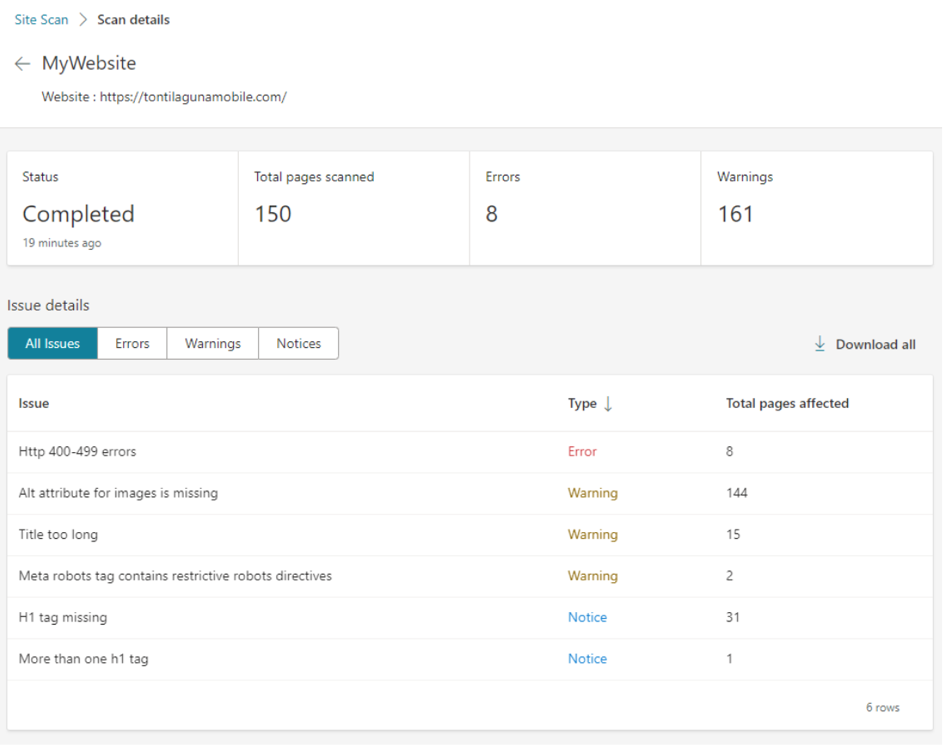Select the Title too long issue
946x750 pixels.
coord(58,535)
